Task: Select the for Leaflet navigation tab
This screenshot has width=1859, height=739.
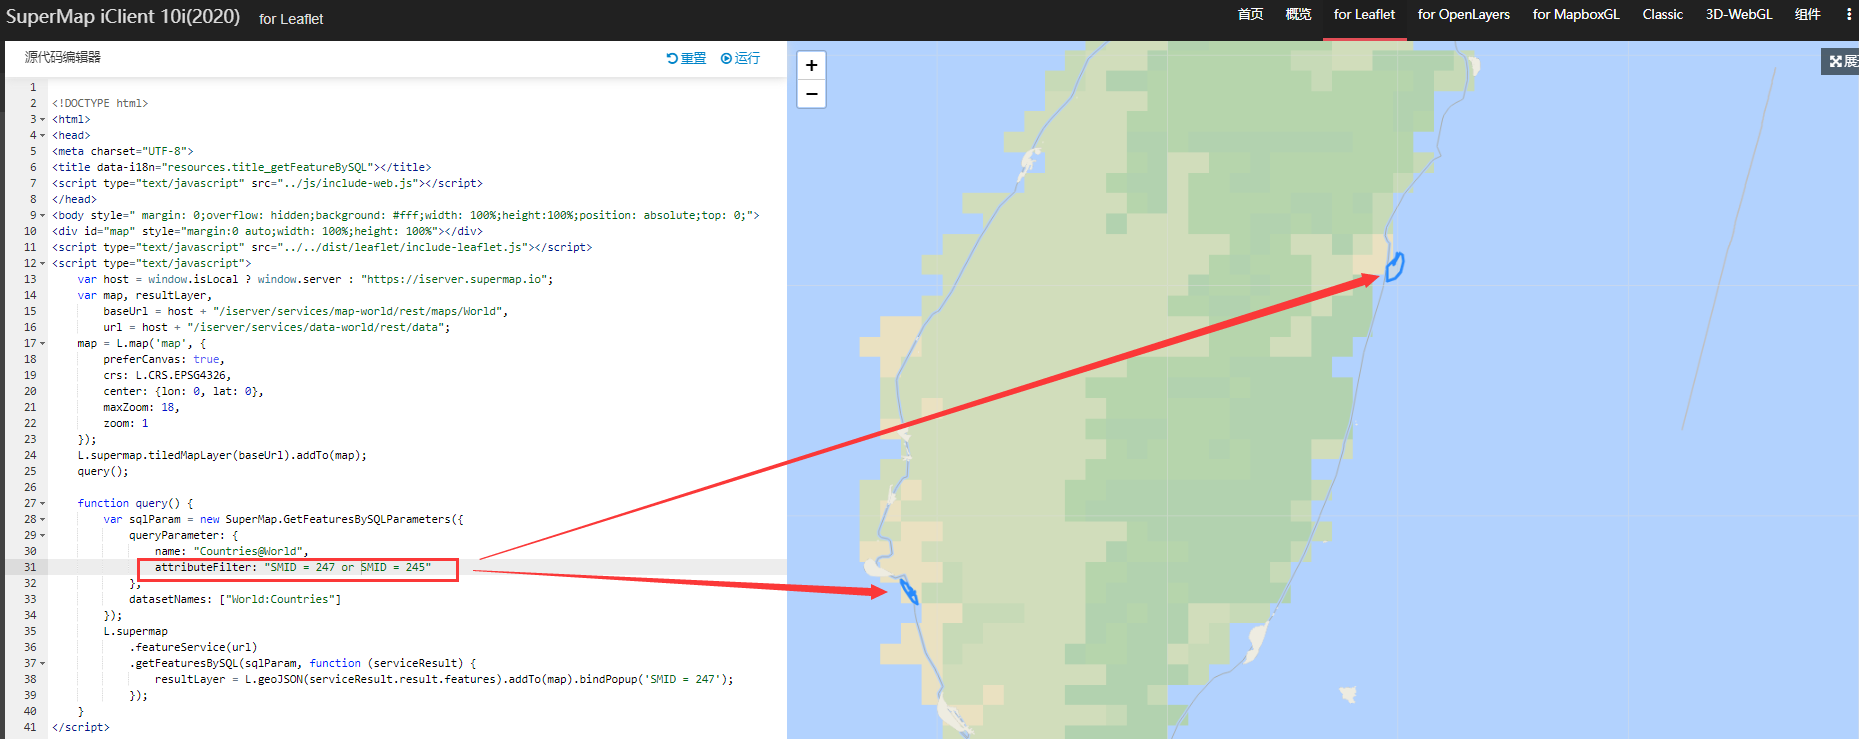Action: tap(1364, 14)
